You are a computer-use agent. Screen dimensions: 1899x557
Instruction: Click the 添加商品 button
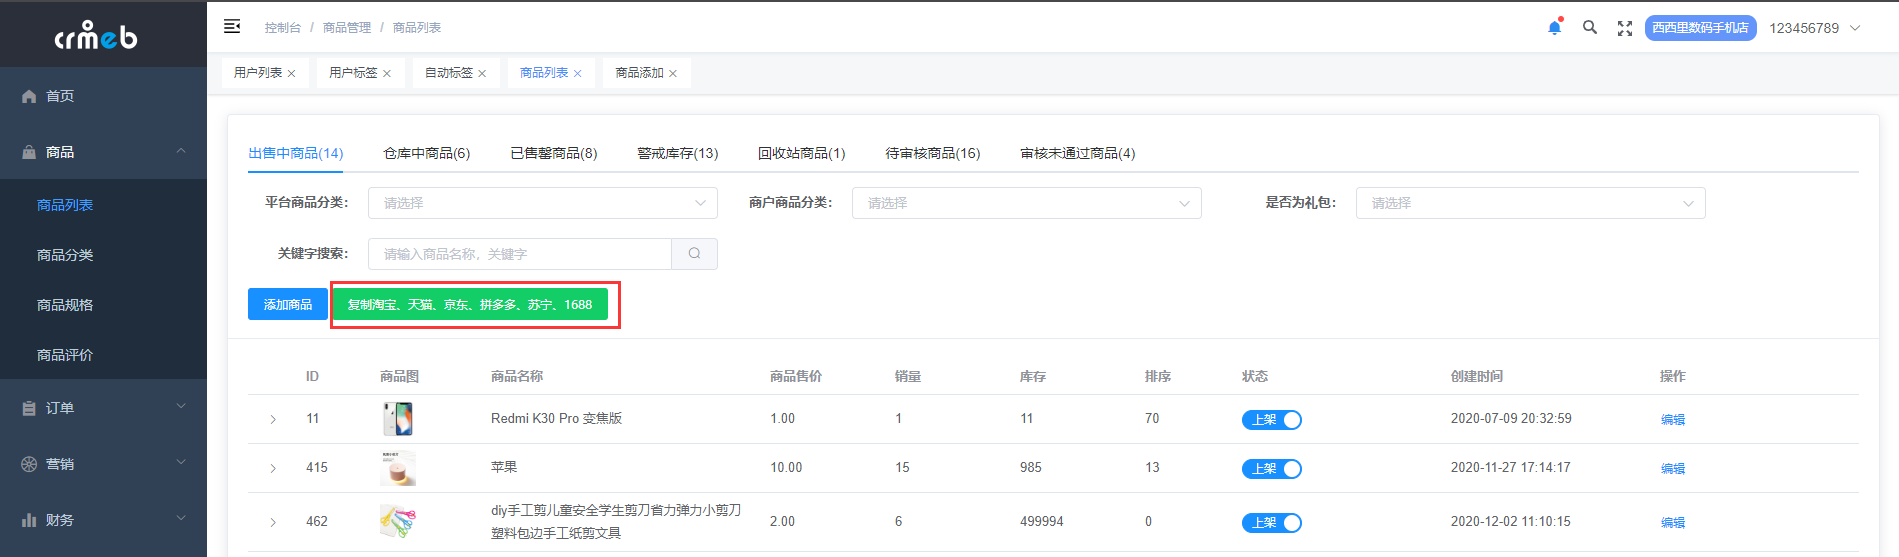click(x=288, y=304)
